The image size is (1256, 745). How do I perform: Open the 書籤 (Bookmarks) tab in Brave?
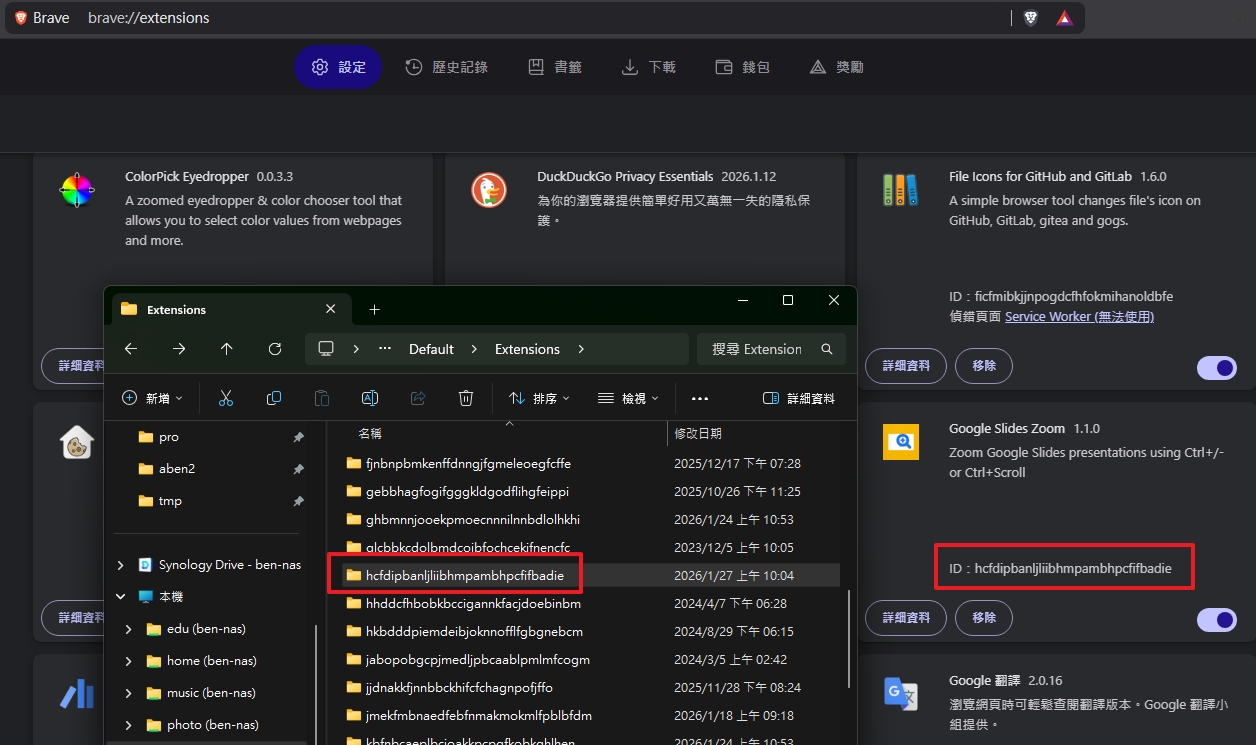coord(555,67)
